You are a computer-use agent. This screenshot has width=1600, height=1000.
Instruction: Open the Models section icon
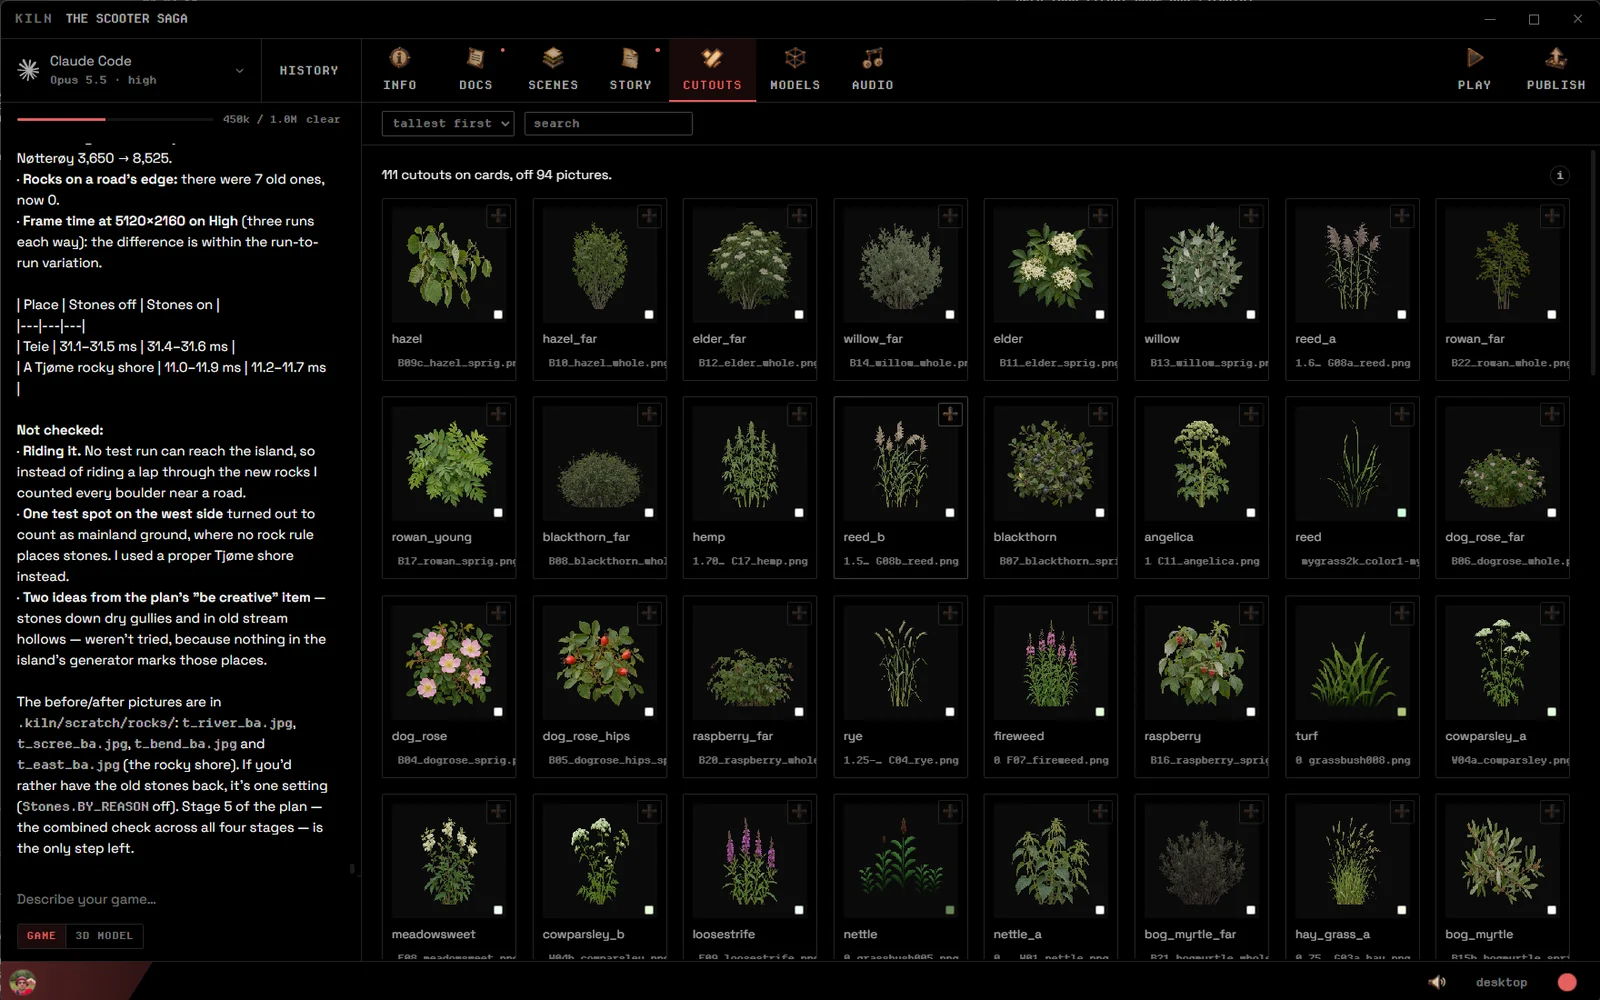coord(795,58)
